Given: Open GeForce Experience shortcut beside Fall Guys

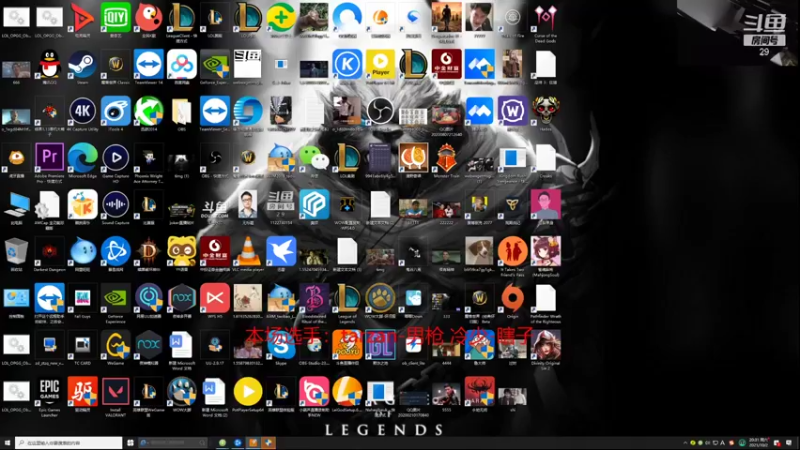Looking at the screenshot, I should click(x=115, y=298).
